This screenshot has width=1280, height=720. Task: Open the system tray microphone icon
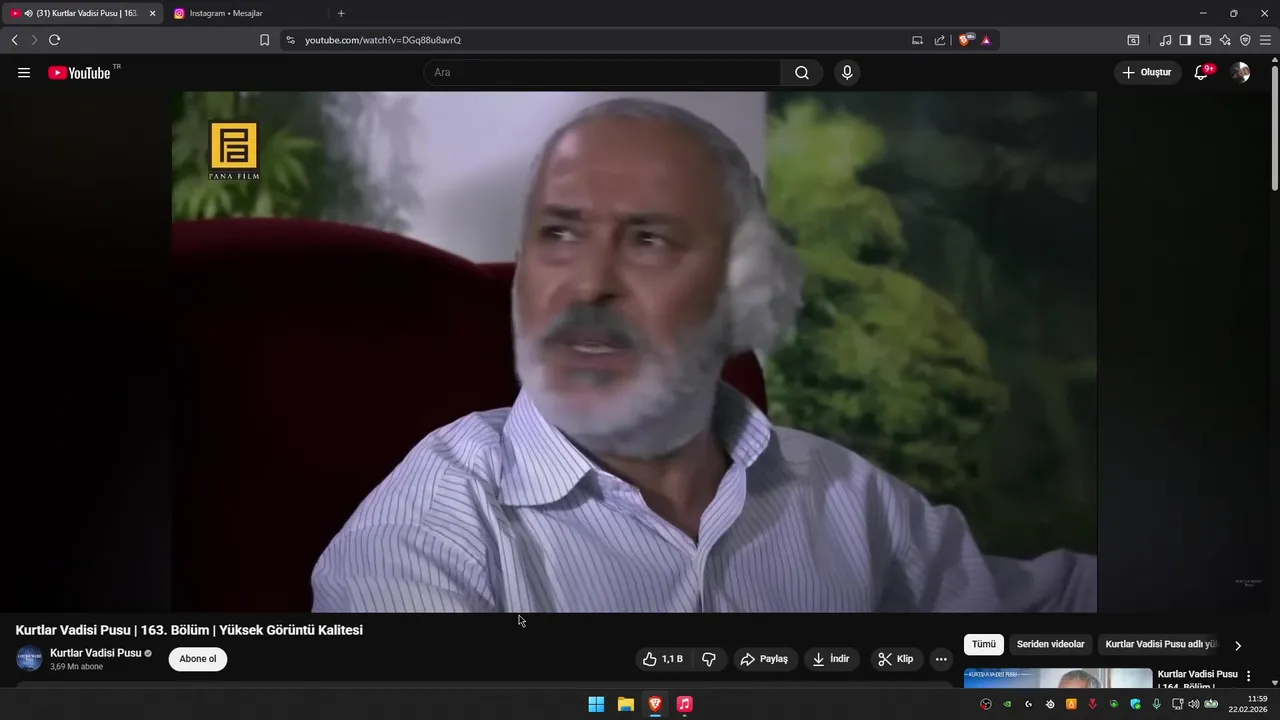[1157, 704]
